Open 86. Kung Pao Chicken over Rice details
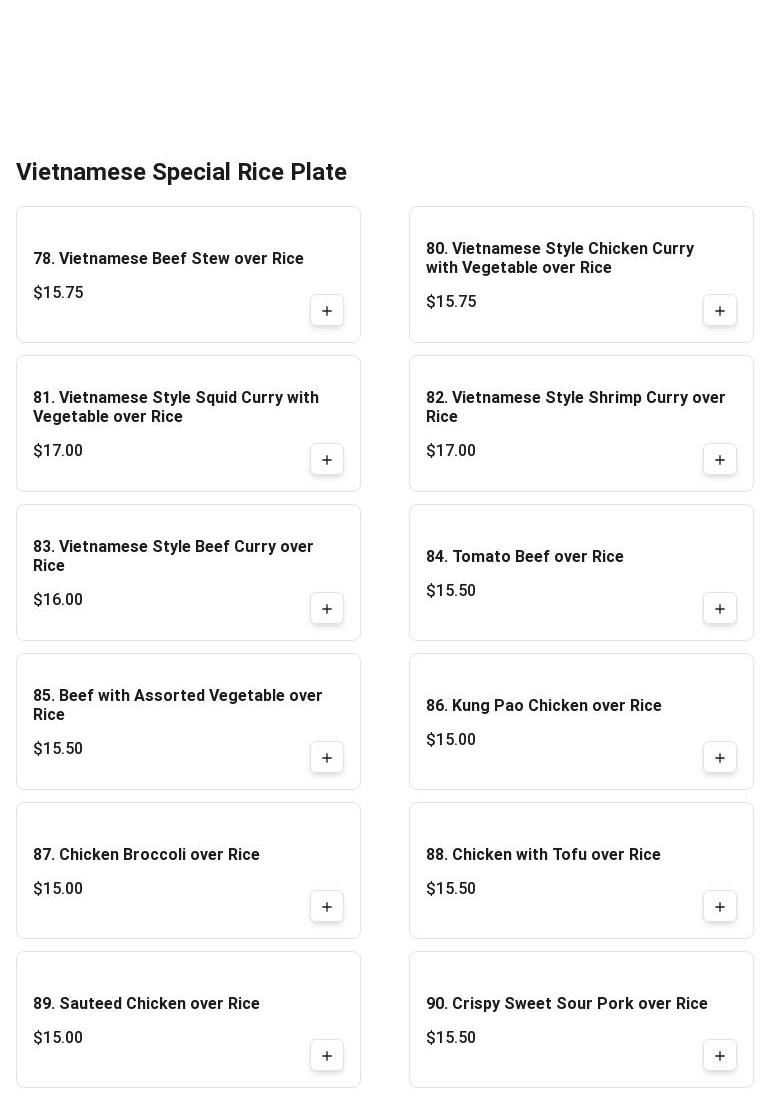The width and height of the screenshot is (770, 1098). [543, 706]
